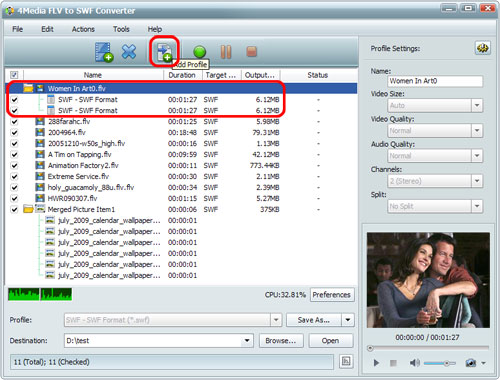The image size is (500, 380).
Task: Click the file icon of Extreme Service.flv
Action: coord(40,176)
